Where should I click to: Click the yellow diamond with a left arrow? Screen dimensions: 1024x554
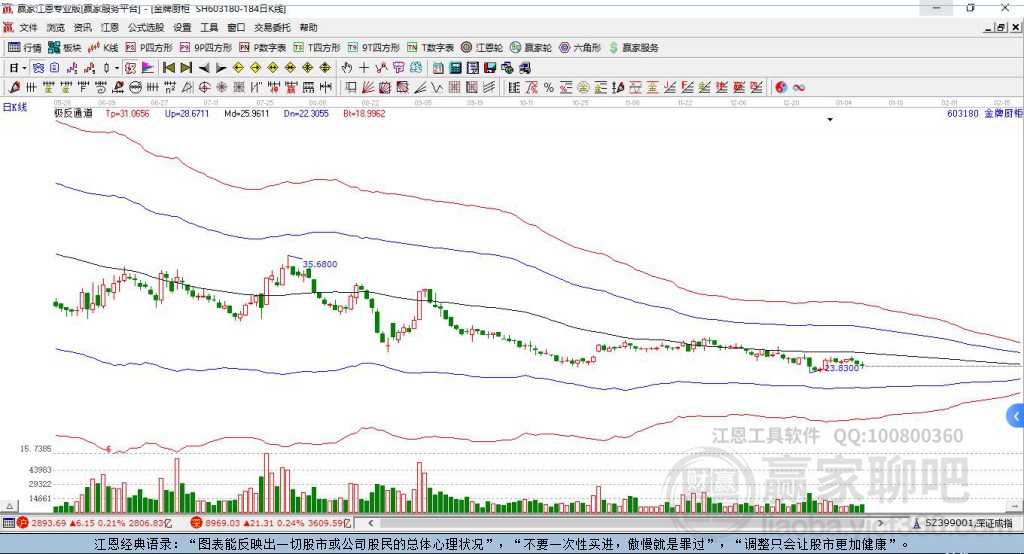(238, 68)
